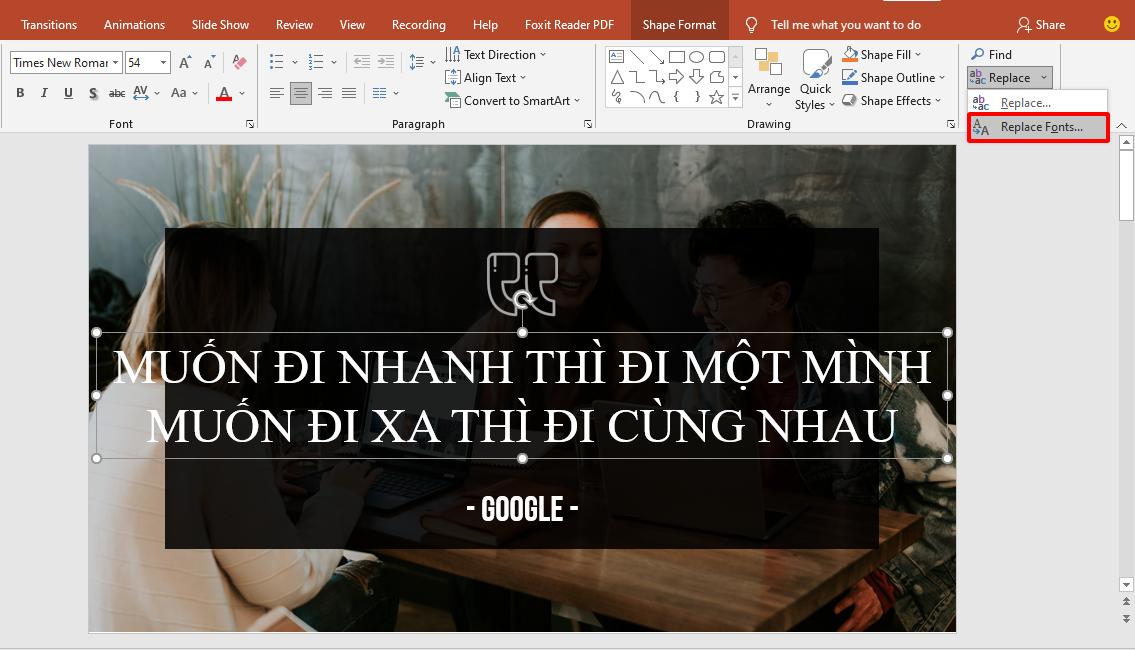The image size is (1135, 650).
Task: Apply text shadow formatting
Action: pyautogui.click(x=92, y=93)
